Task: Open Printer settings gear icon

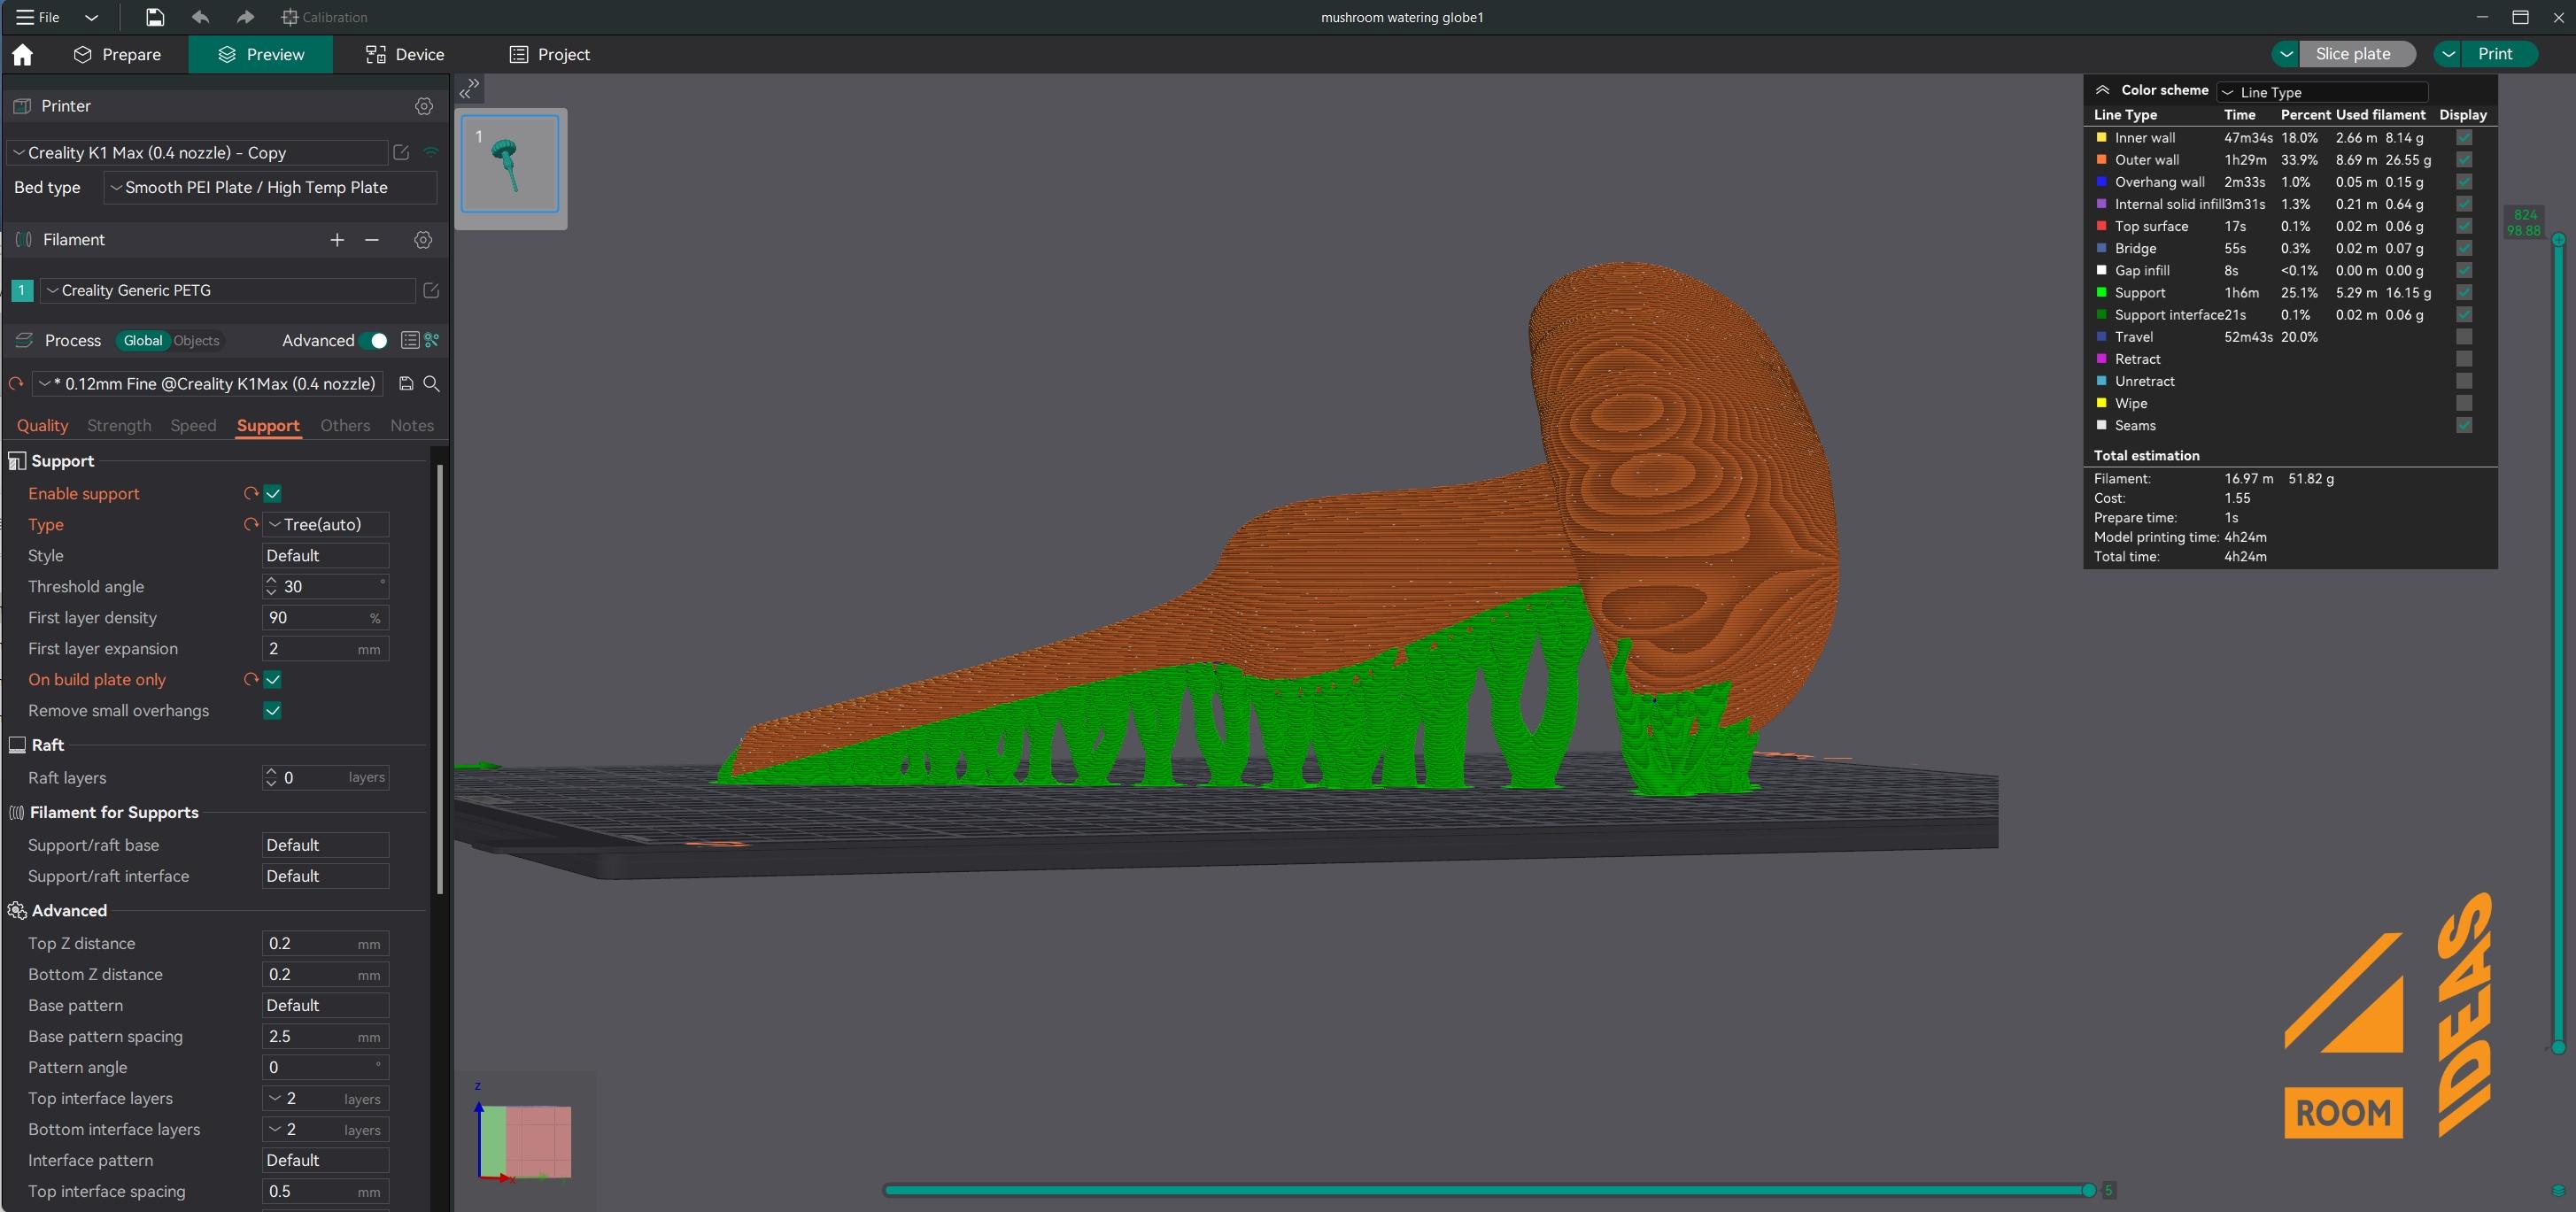Action: point(424,106)
